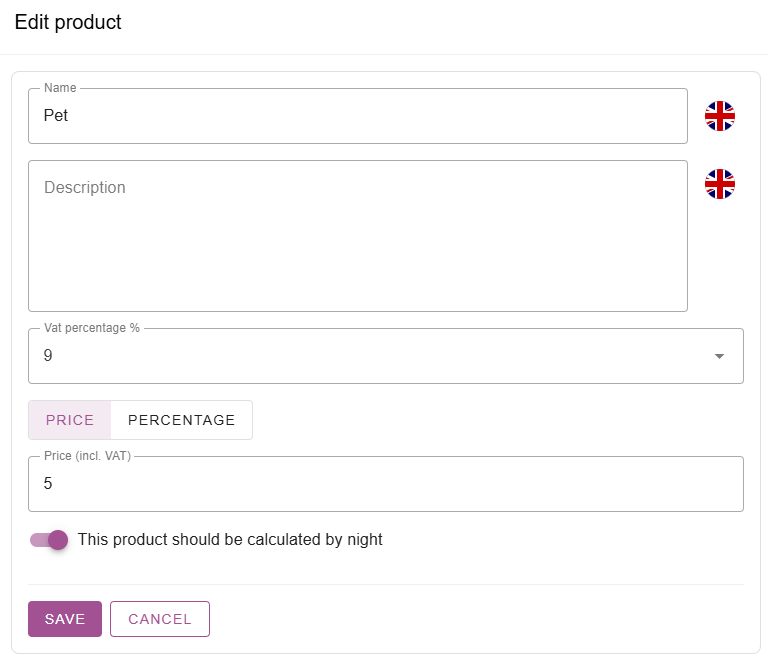Toggle the calculated by night switch

point(48,540)
